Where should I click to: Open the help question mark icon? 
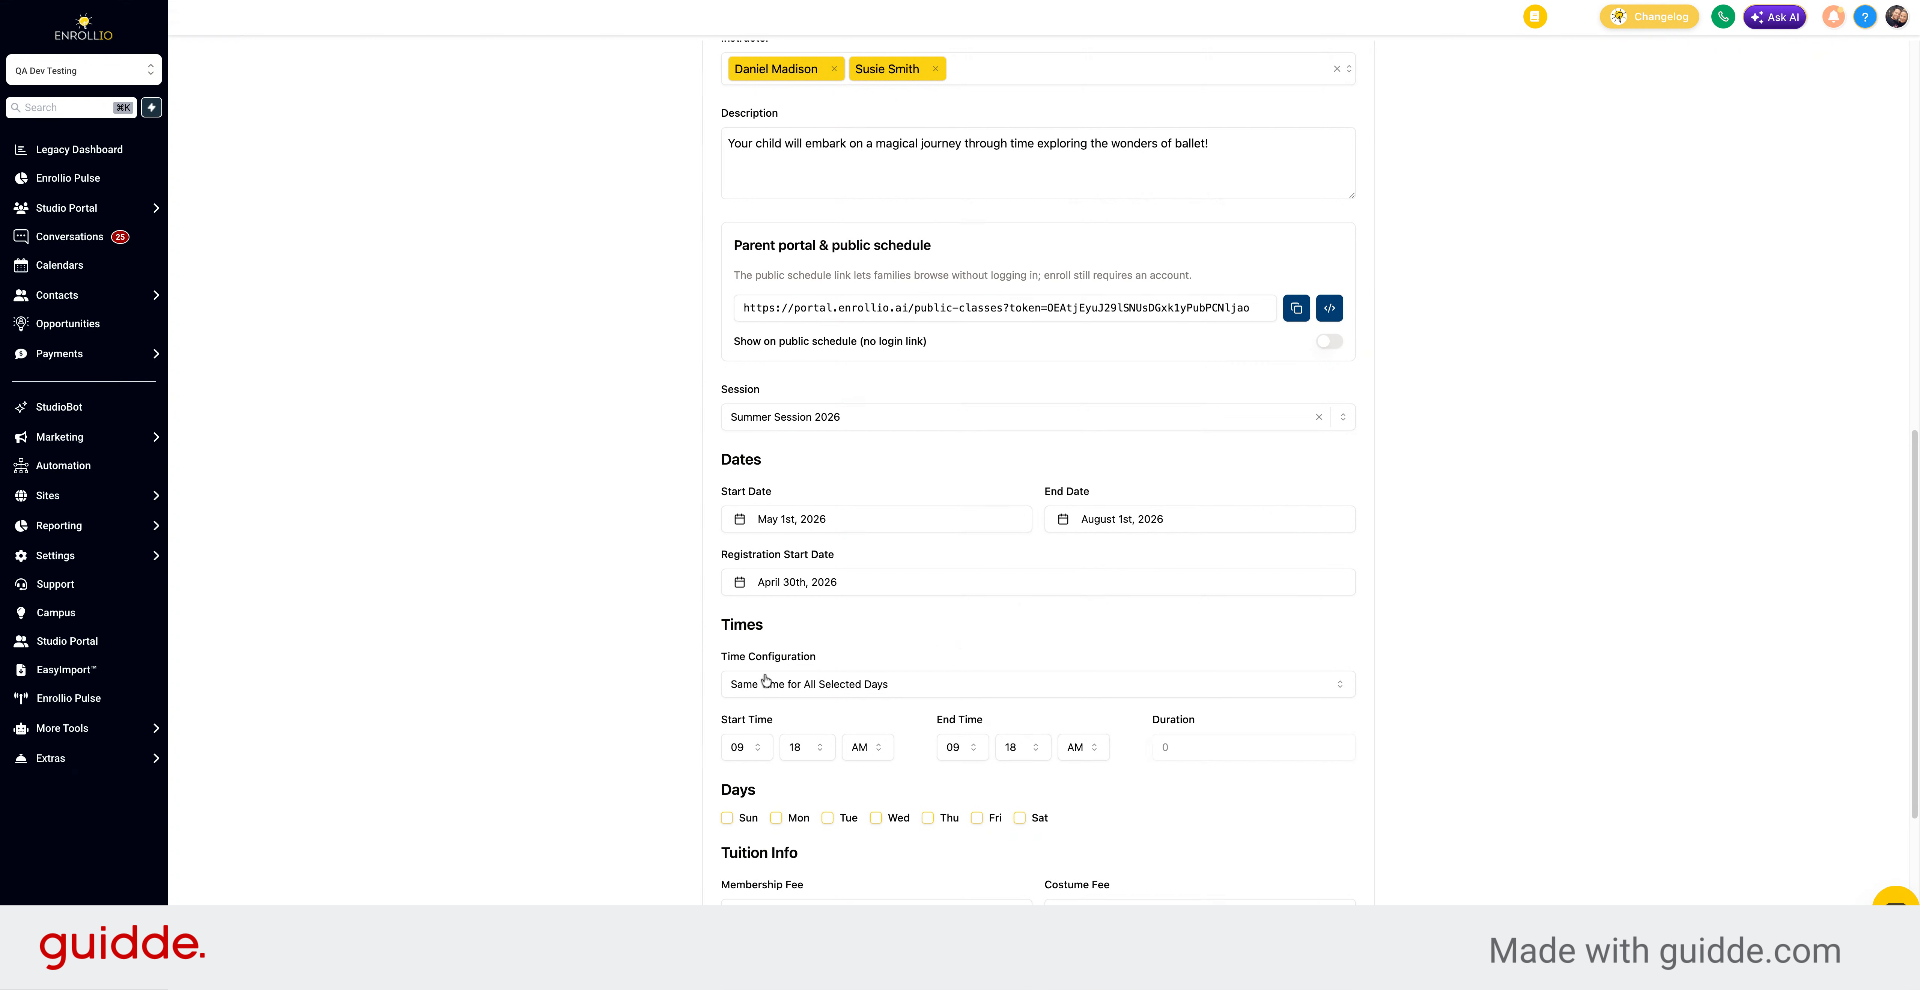(1864, 17)
